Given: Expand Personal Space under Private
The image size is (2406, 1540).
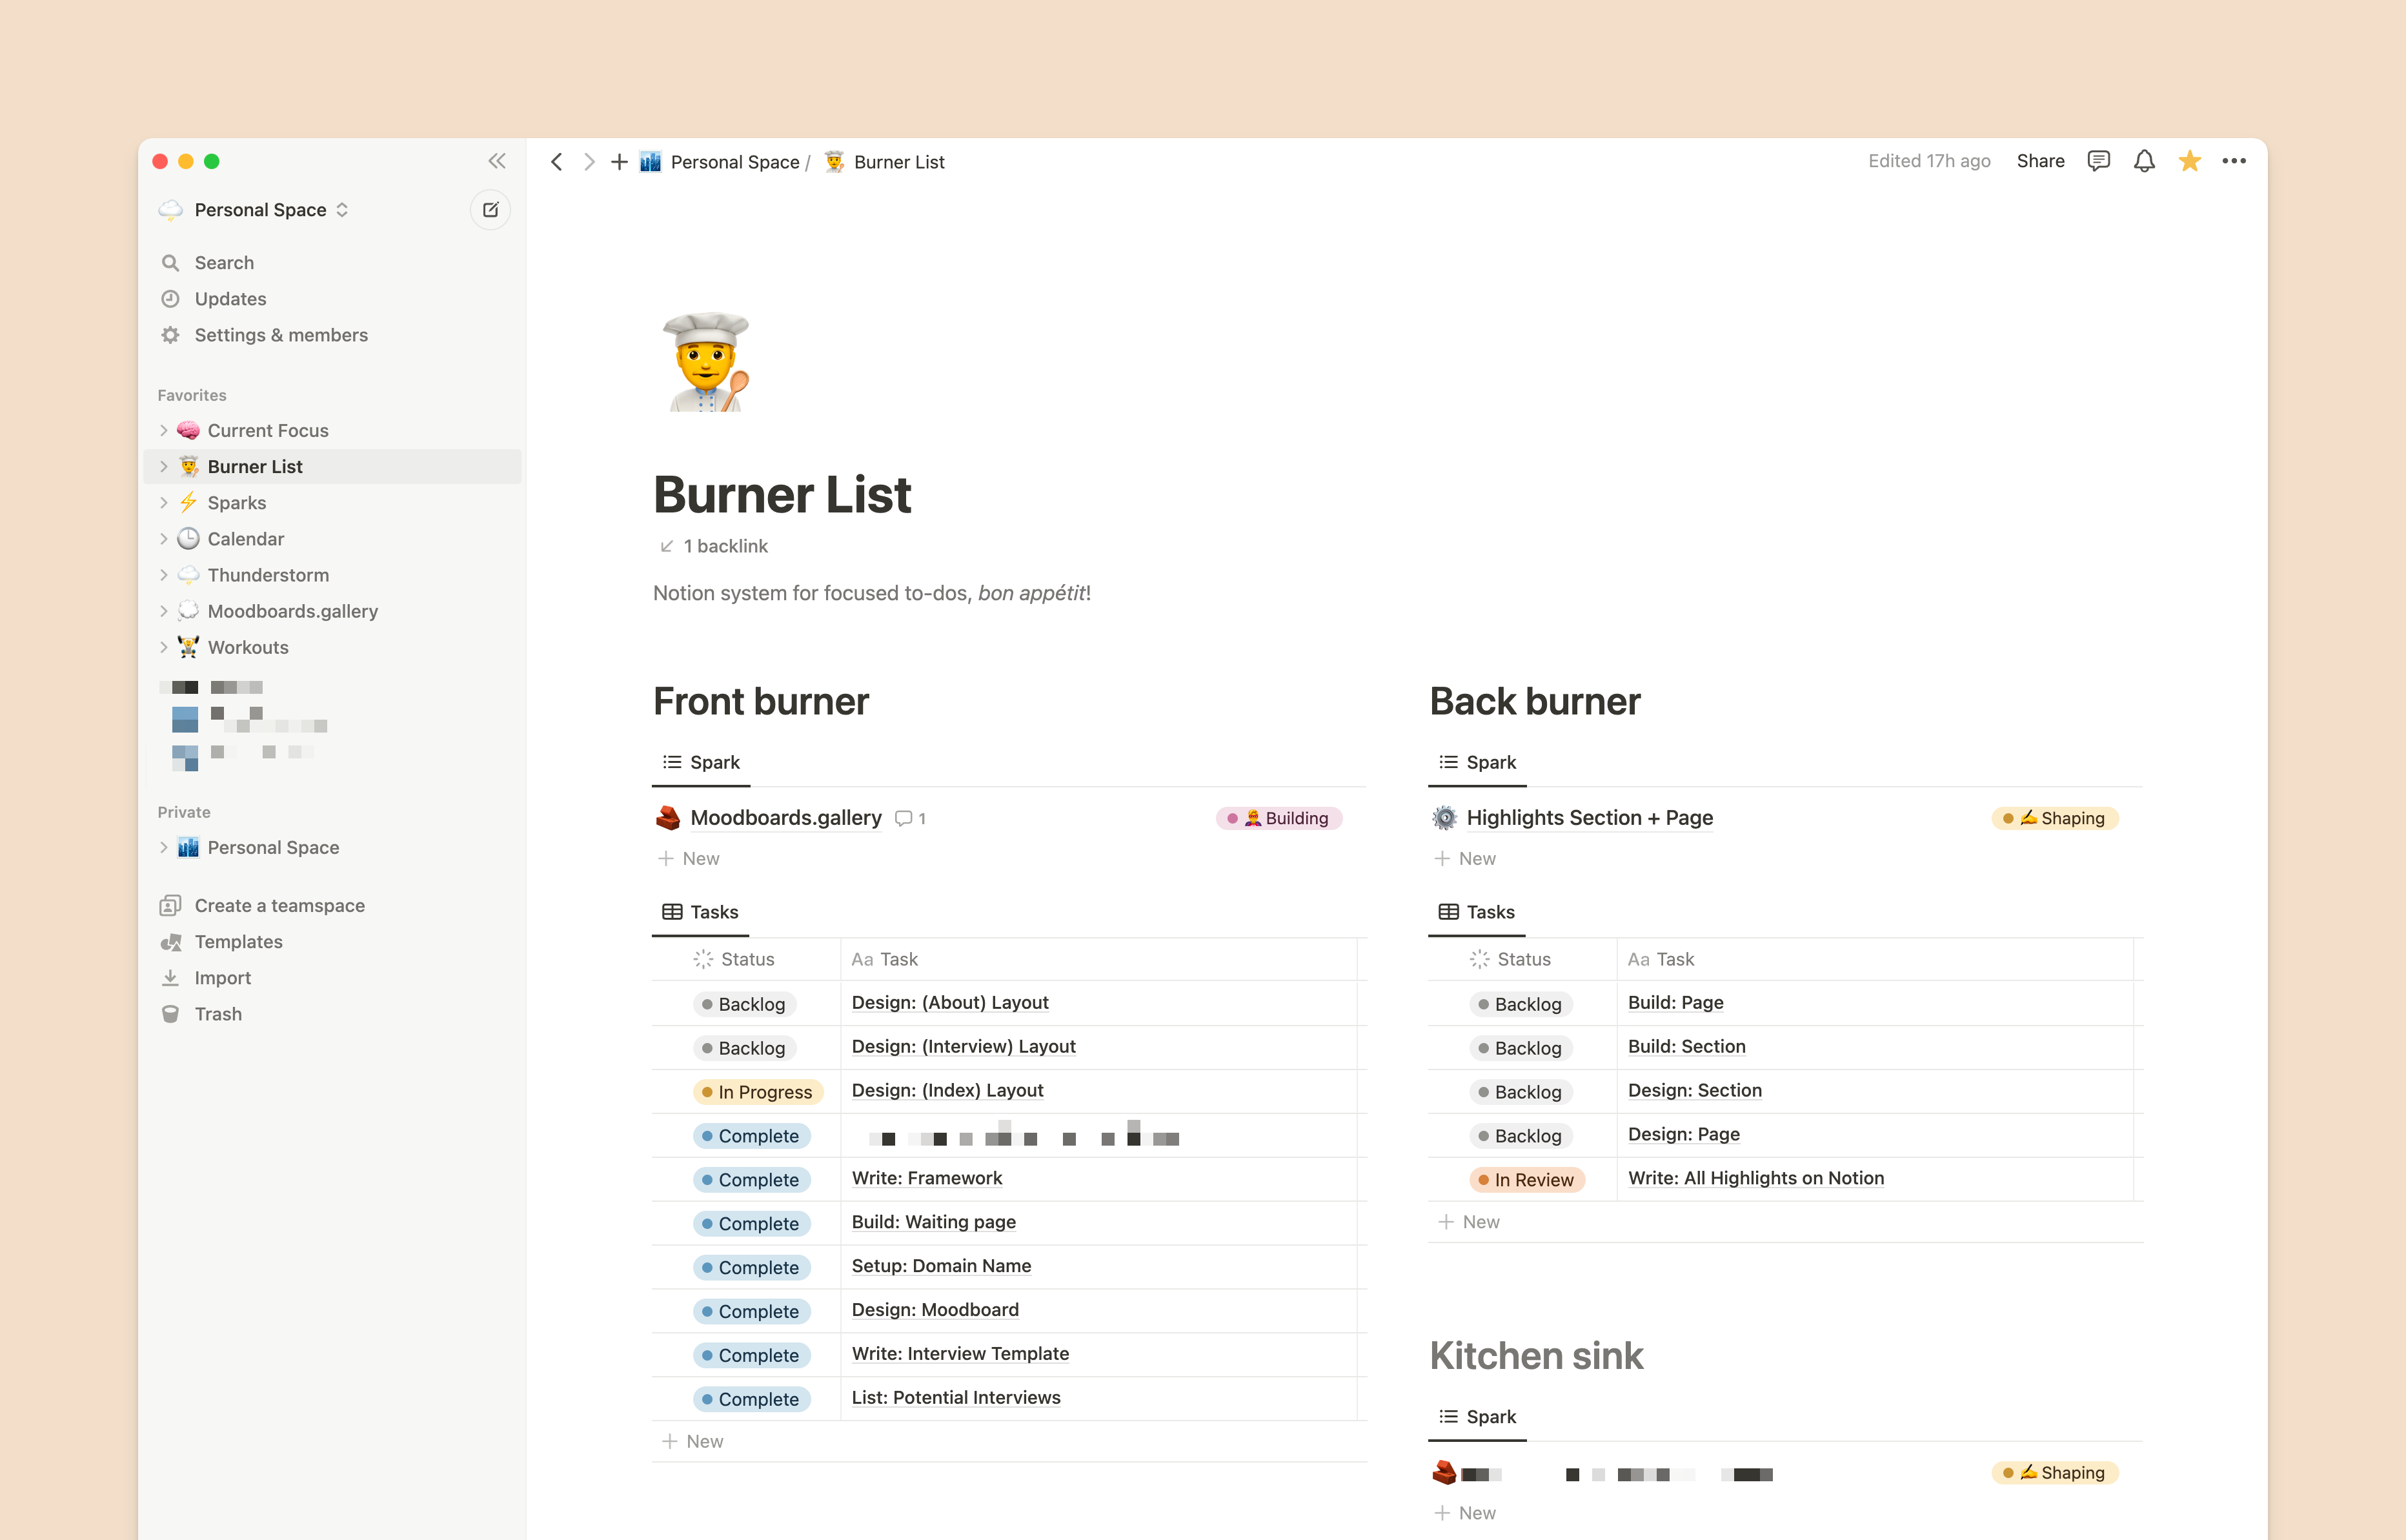Looking at the screenshot, I should tap(164, 848).
